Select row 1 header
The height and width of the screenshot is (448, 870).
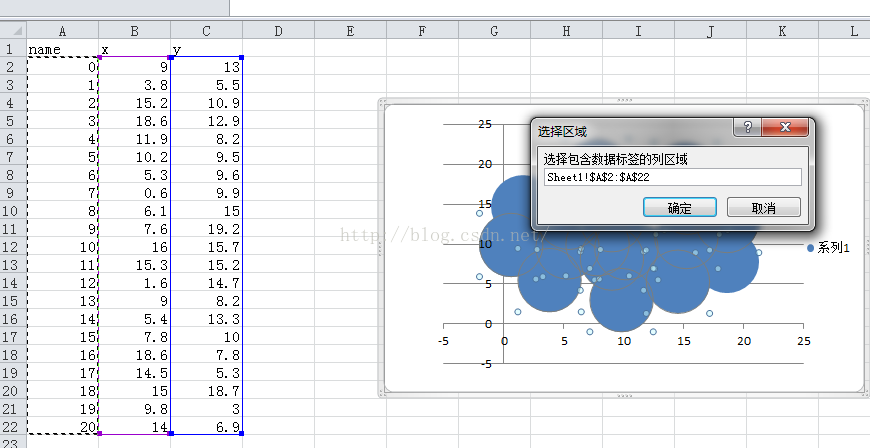point(13,49)
